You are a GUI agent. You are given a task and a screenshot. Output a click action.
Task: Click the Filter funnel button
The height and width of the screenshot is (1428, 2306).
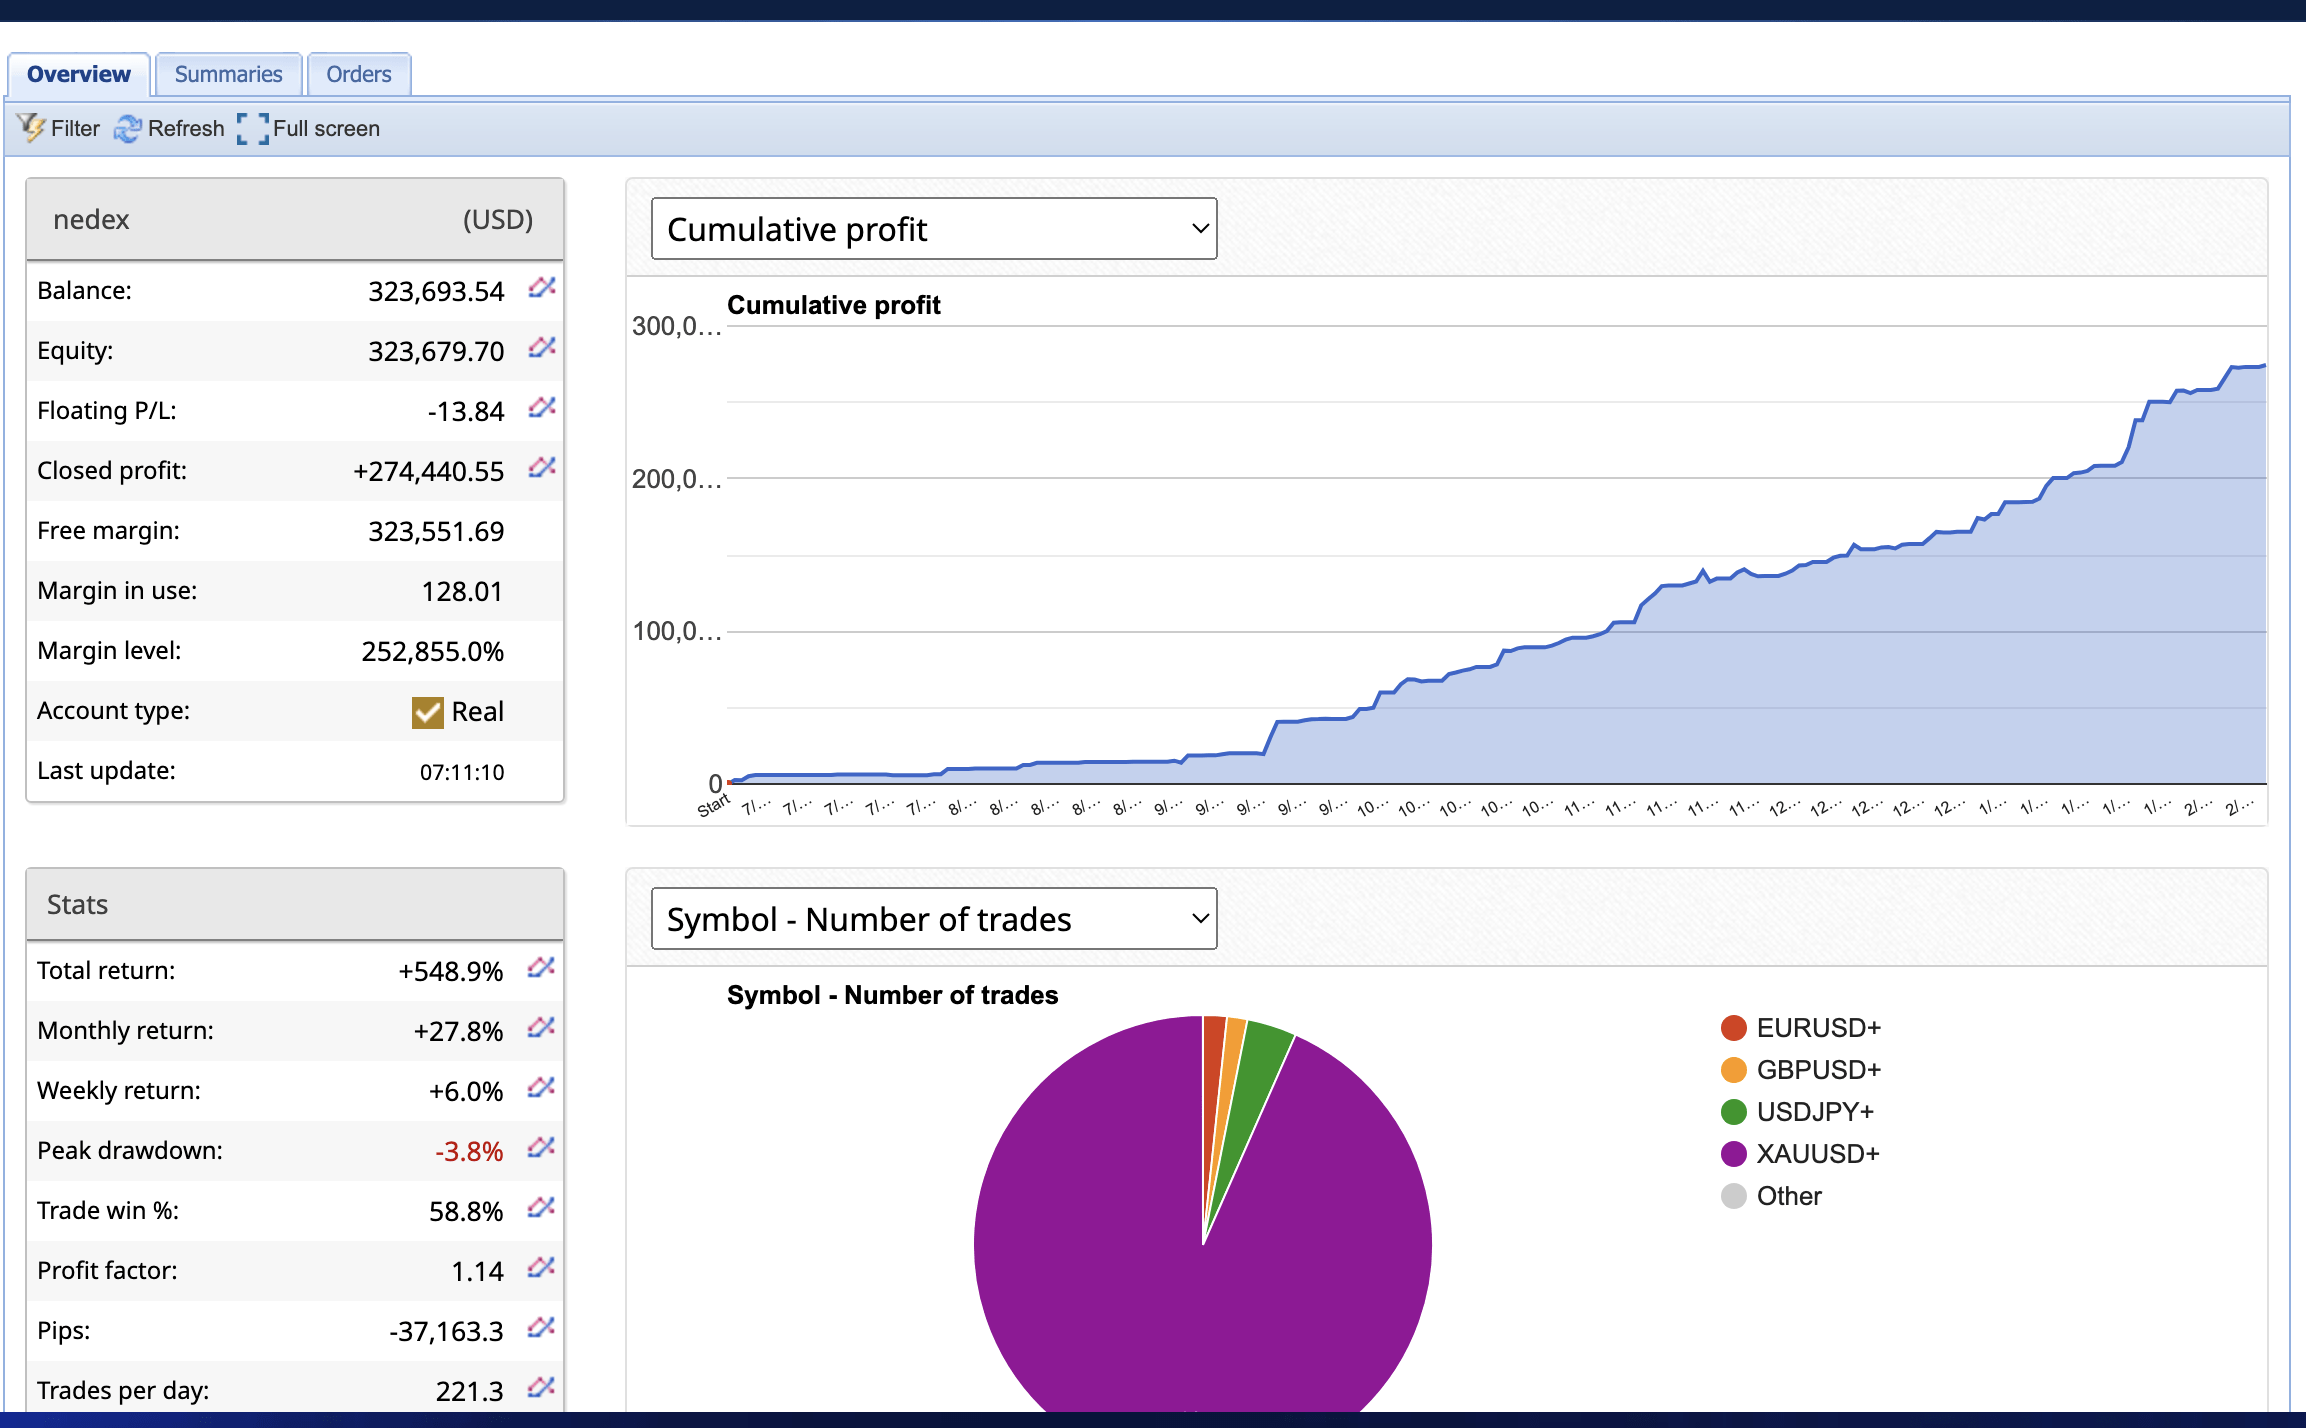coord(59,128)
